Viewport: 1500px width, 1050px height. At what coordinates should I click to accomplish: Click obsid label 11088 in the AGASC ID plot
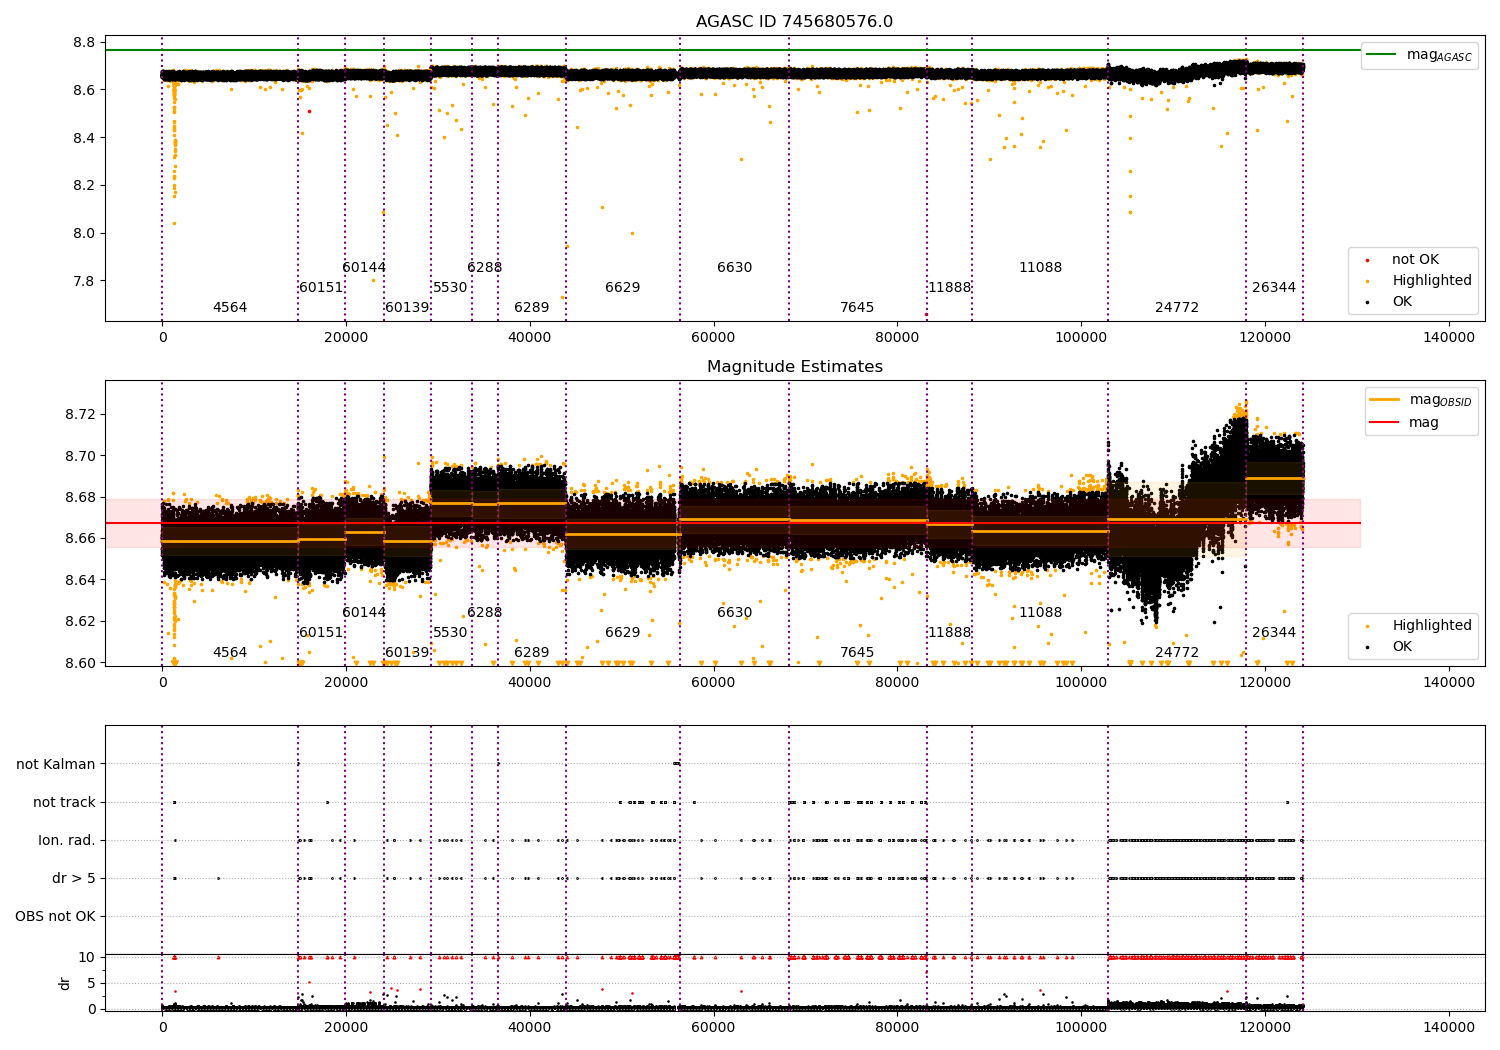[x=1041, y=268]
